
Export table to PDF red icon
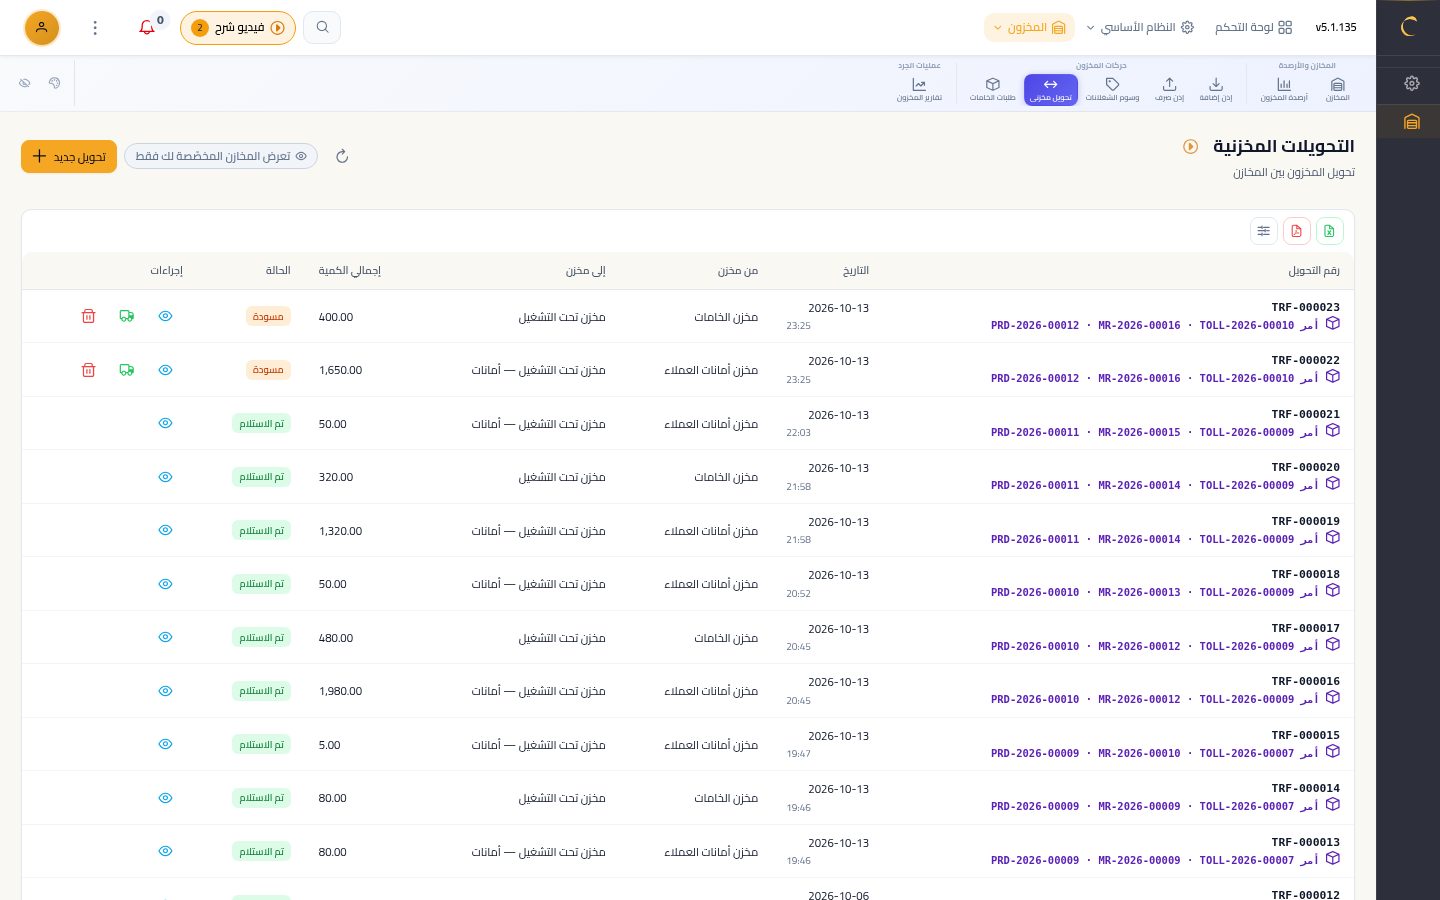(x=1296, y=231)
